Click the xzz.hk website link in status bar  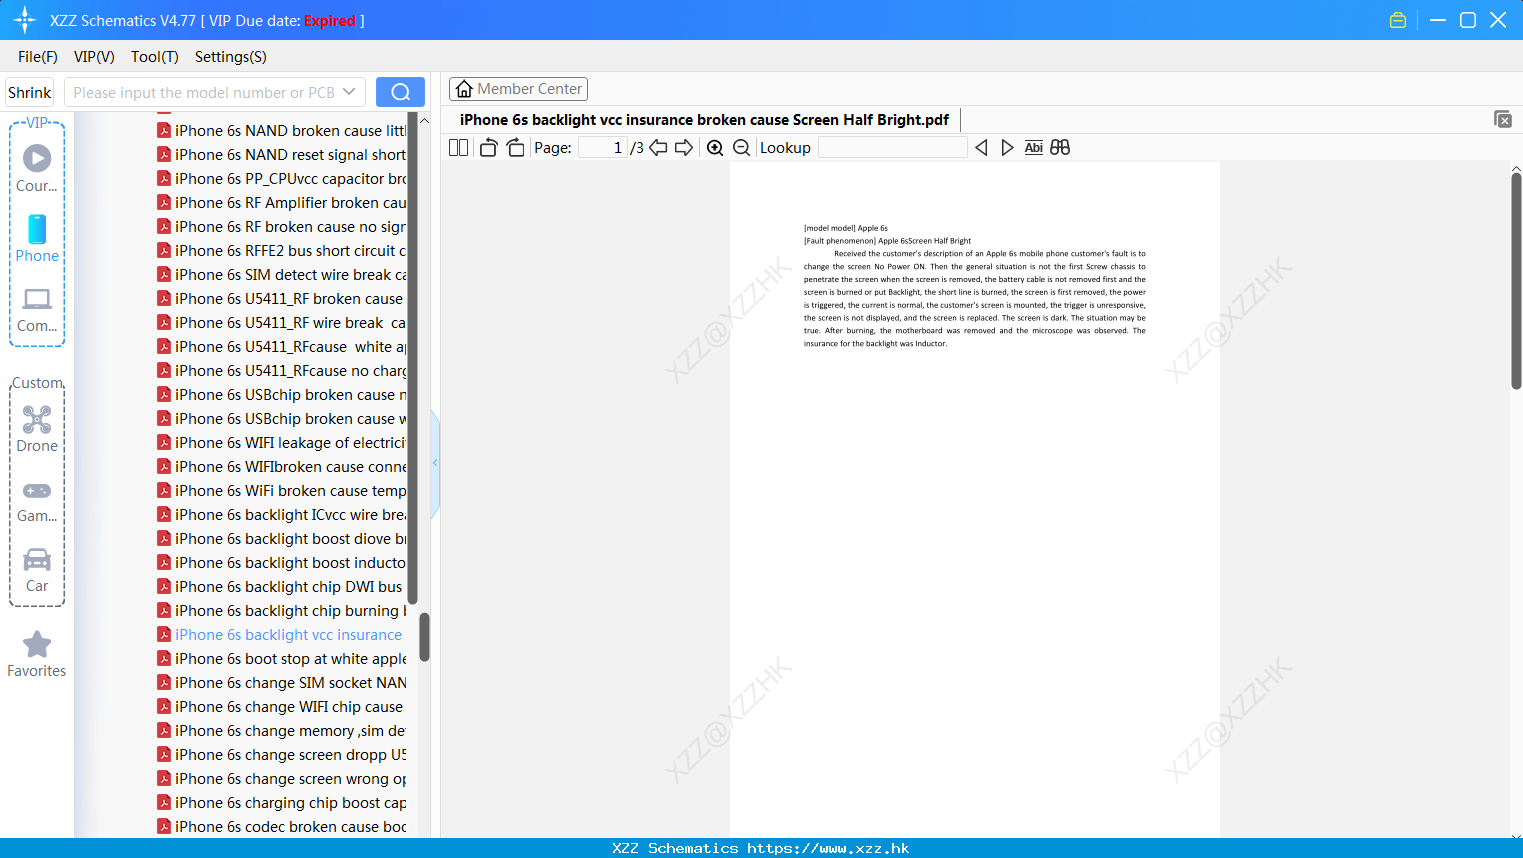point(828,848)
